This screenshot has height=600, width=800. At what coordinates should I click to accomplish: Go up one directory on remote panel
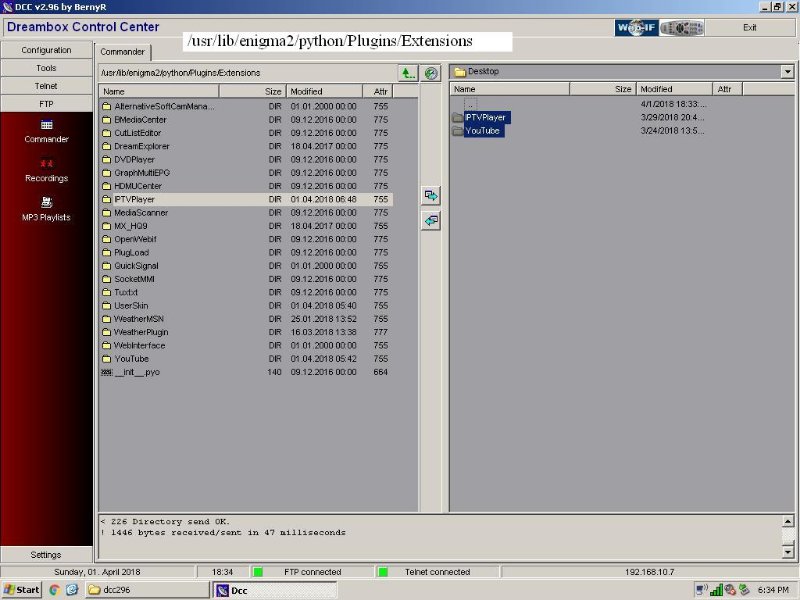[407, 73]
